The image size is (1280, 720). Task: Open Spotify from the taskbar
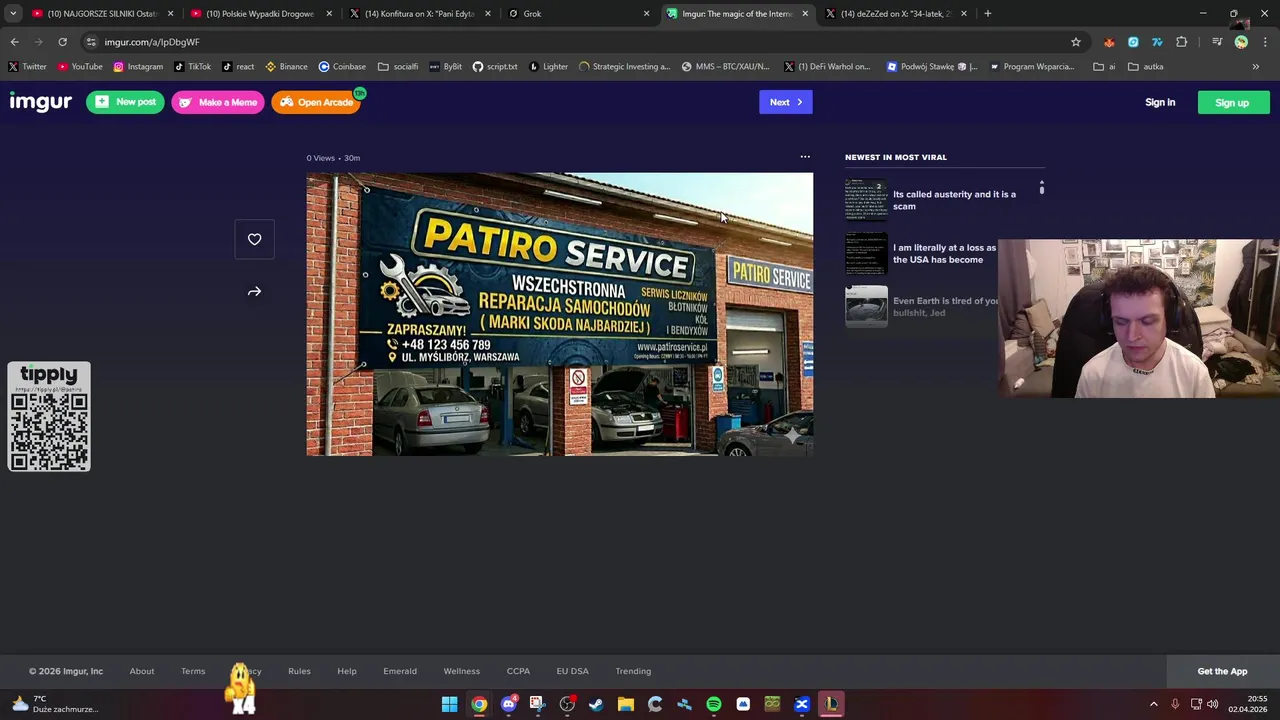714,704
